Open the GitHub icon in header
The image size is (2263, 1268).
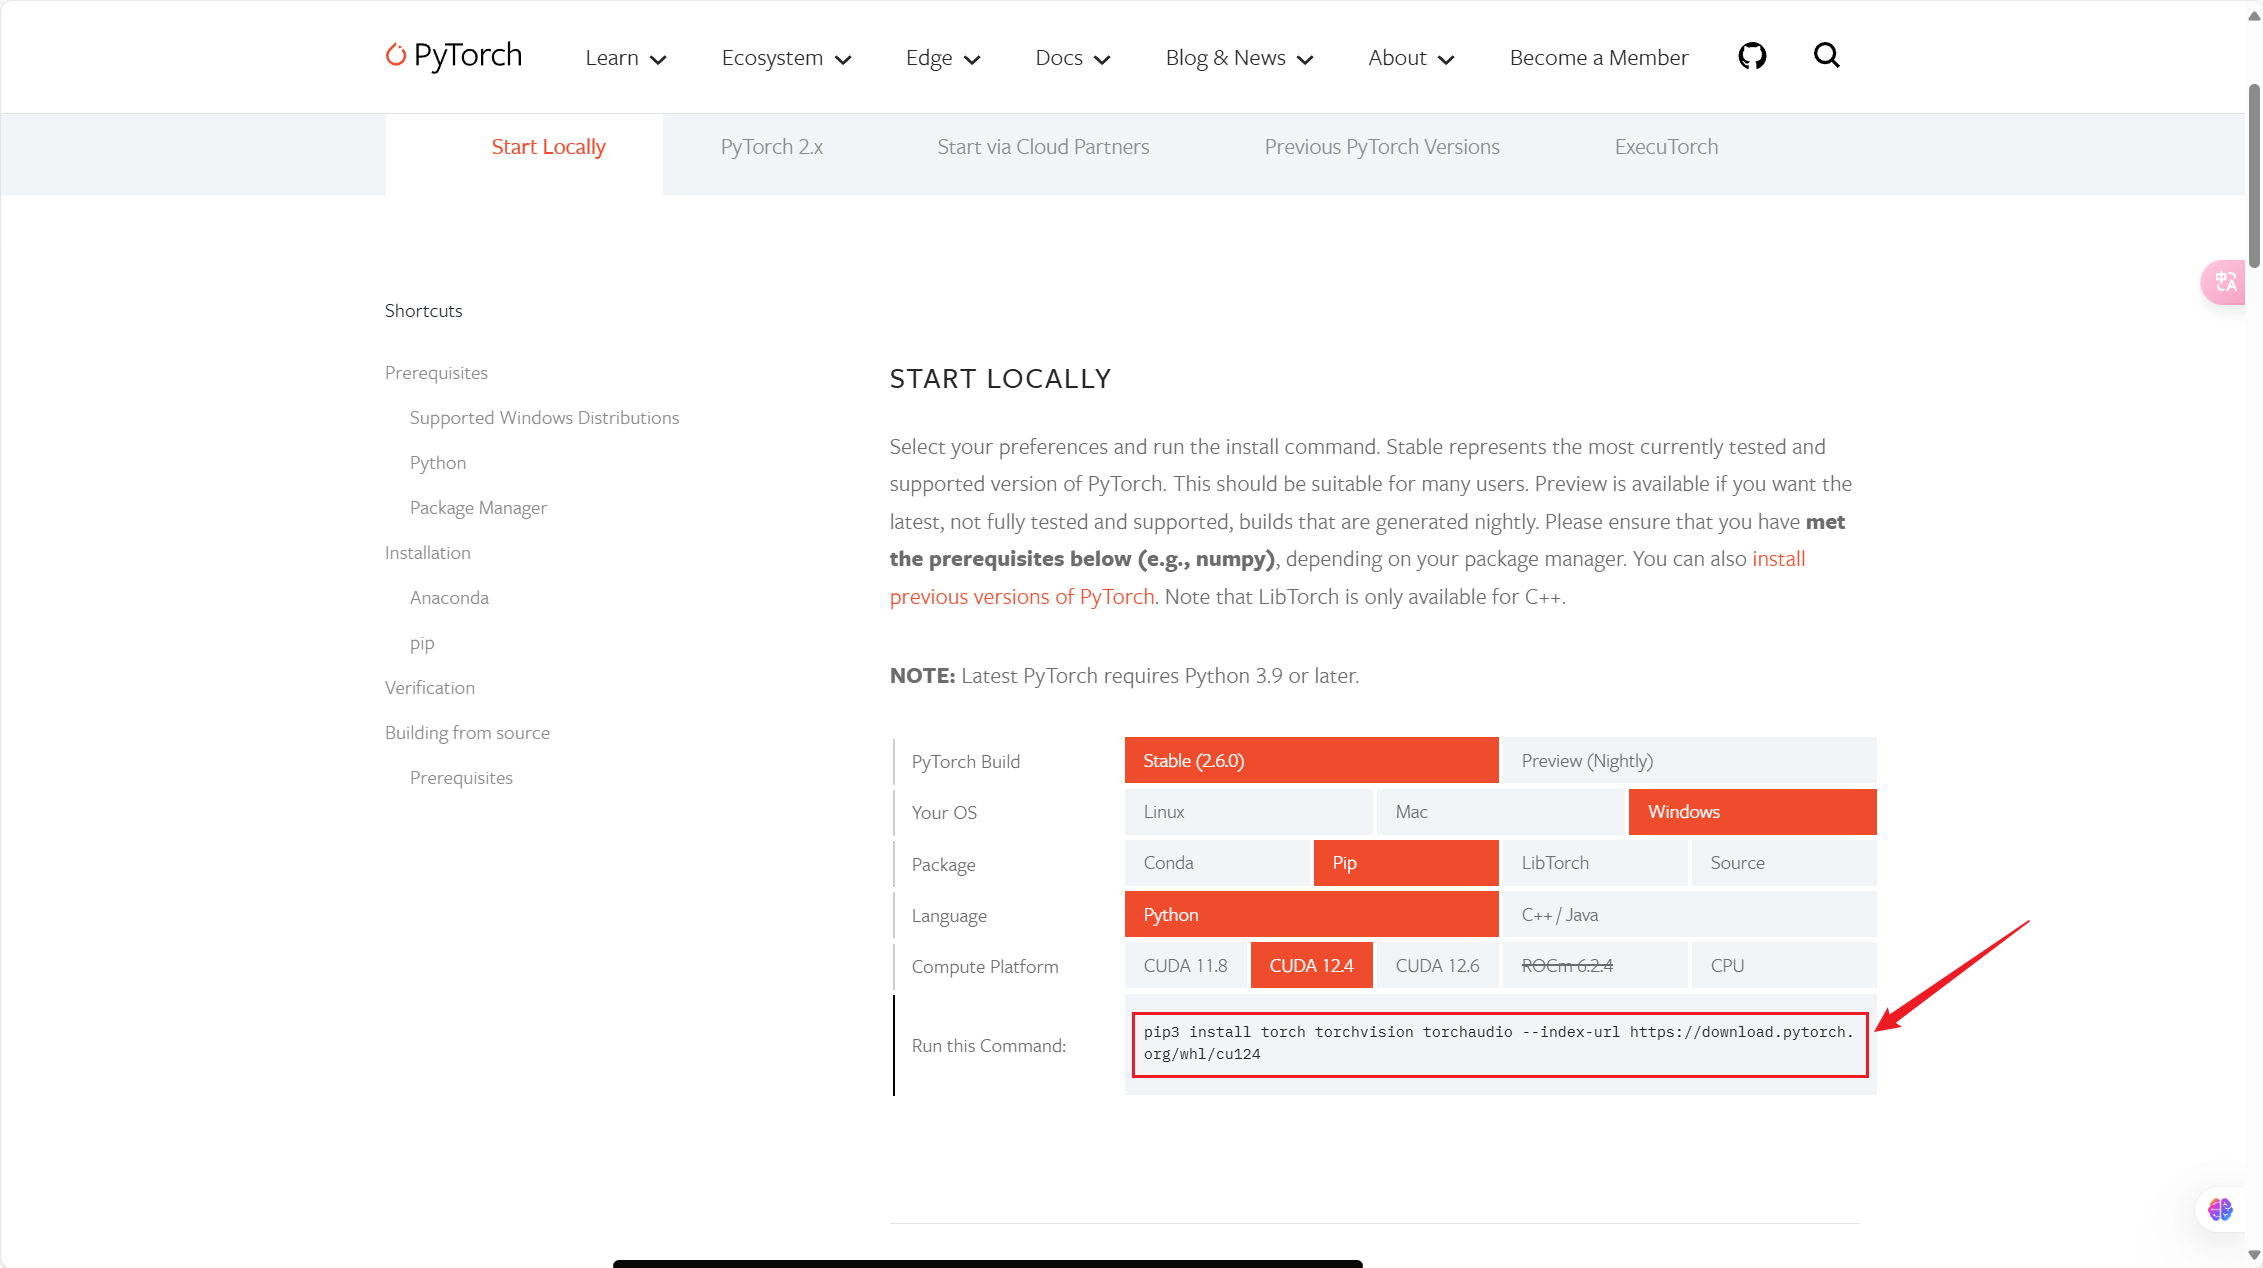pyautogui.click(x=1752, y=56)
